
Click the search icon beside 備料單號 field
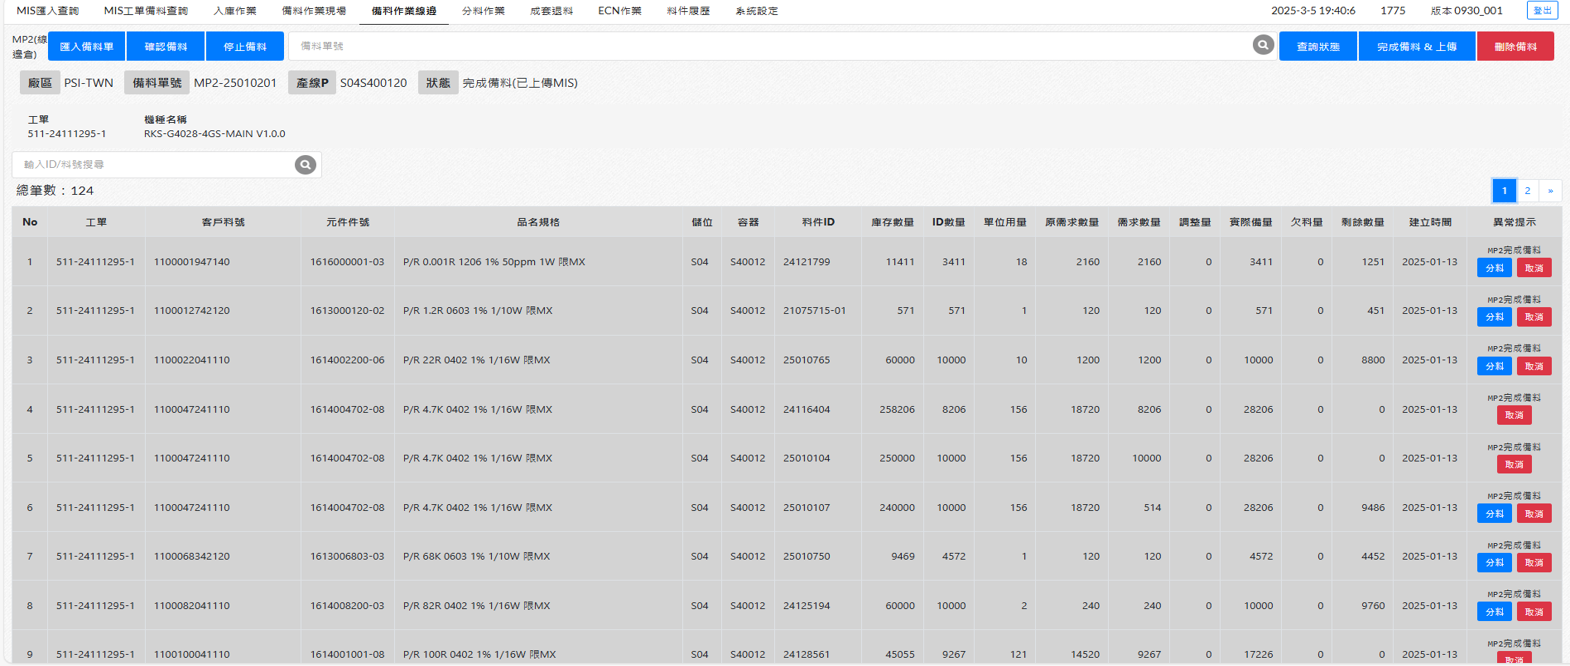pyautogui.click(x=1263, y=45)
